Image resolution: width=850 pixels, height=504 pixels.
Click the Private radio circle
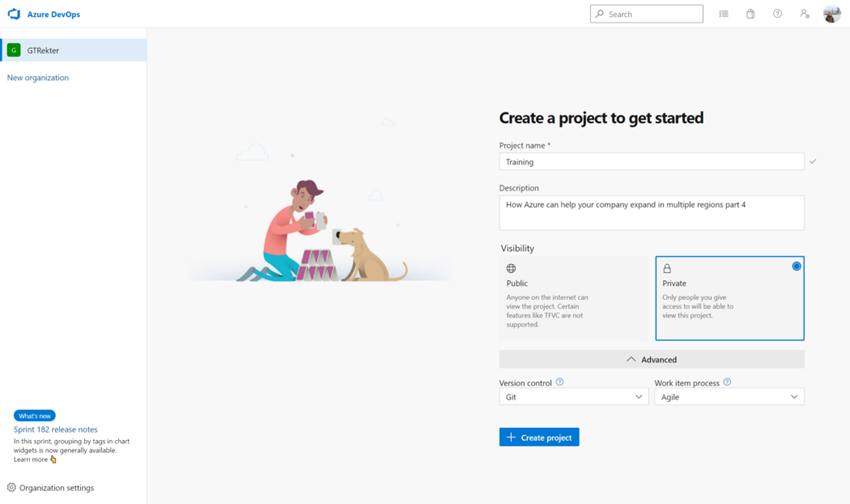[796, 266]
